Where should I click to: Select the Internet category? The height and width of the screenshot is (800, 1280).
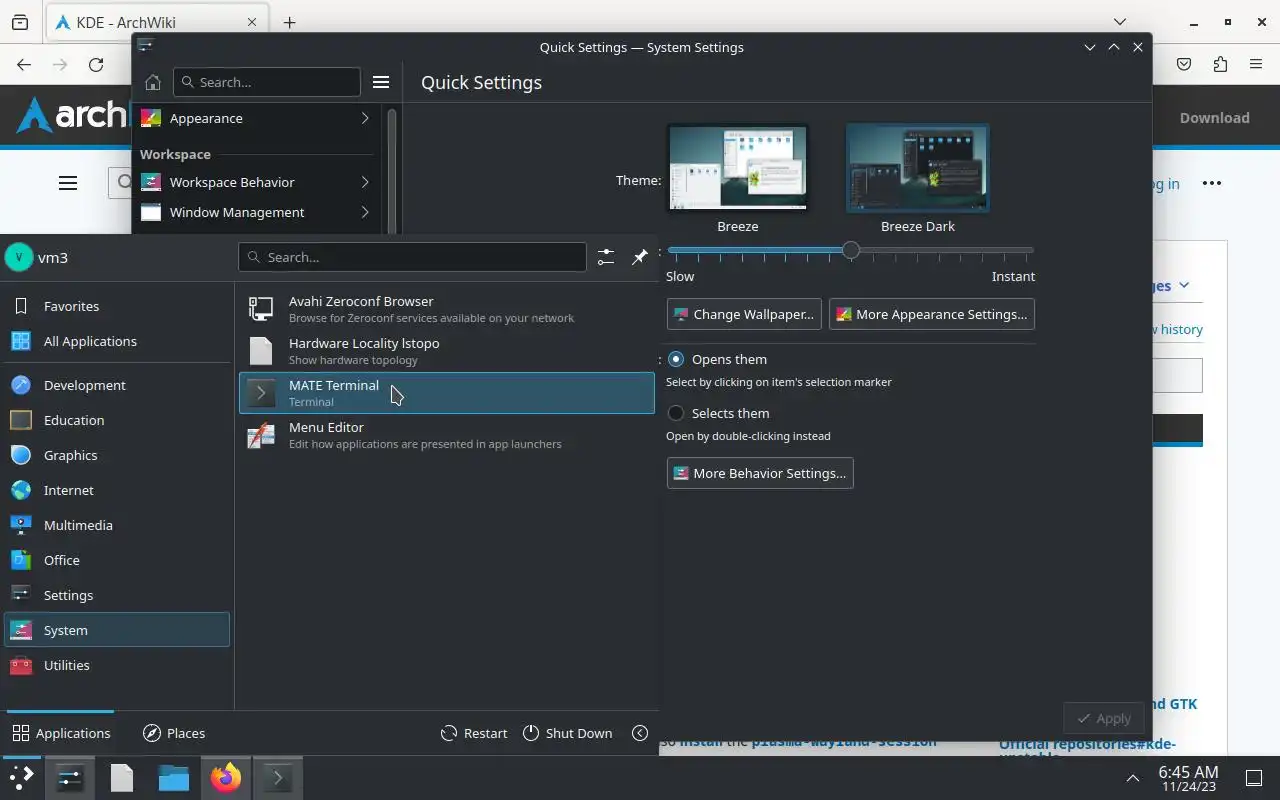(x=117, y=490)
